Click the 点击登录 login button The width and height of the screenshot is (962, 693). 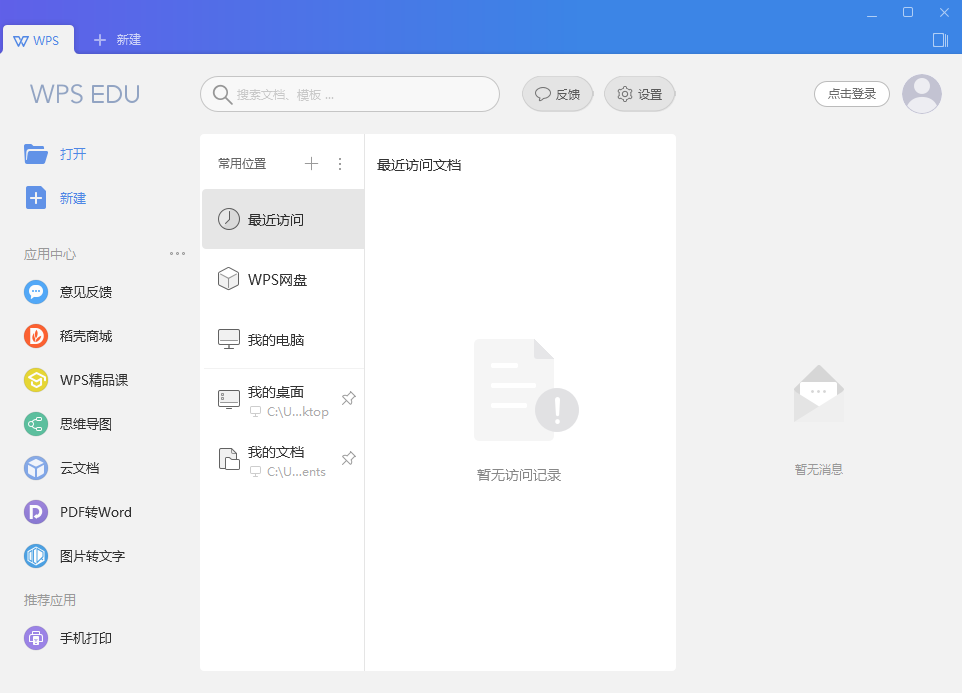pos(851,94)
